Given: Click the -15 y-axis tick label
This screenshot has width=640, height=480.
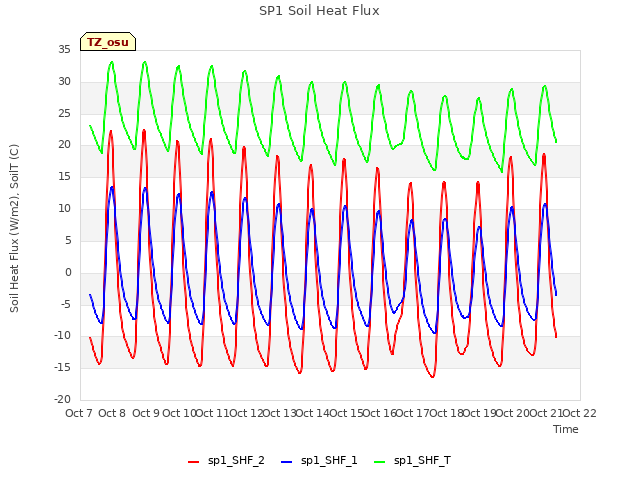Looking at the screenshot, I should 62,368.
